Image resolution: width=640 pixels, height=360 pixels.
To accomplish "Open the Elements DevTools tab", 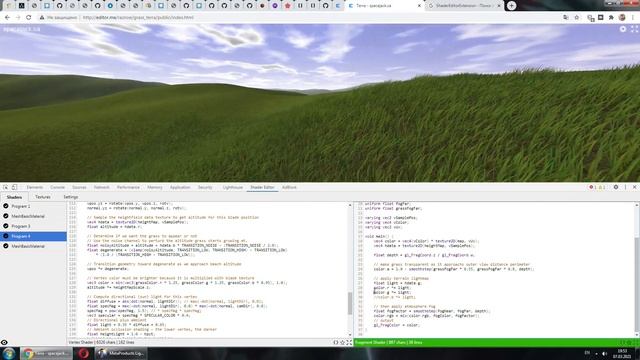I will (x=35, y=187).
